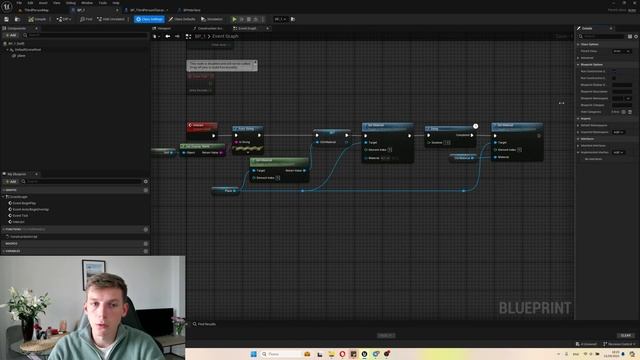This screenshot has width=640, height=360.
Task: Add new variable with Variables plus icon
Action: pos(146,251)
